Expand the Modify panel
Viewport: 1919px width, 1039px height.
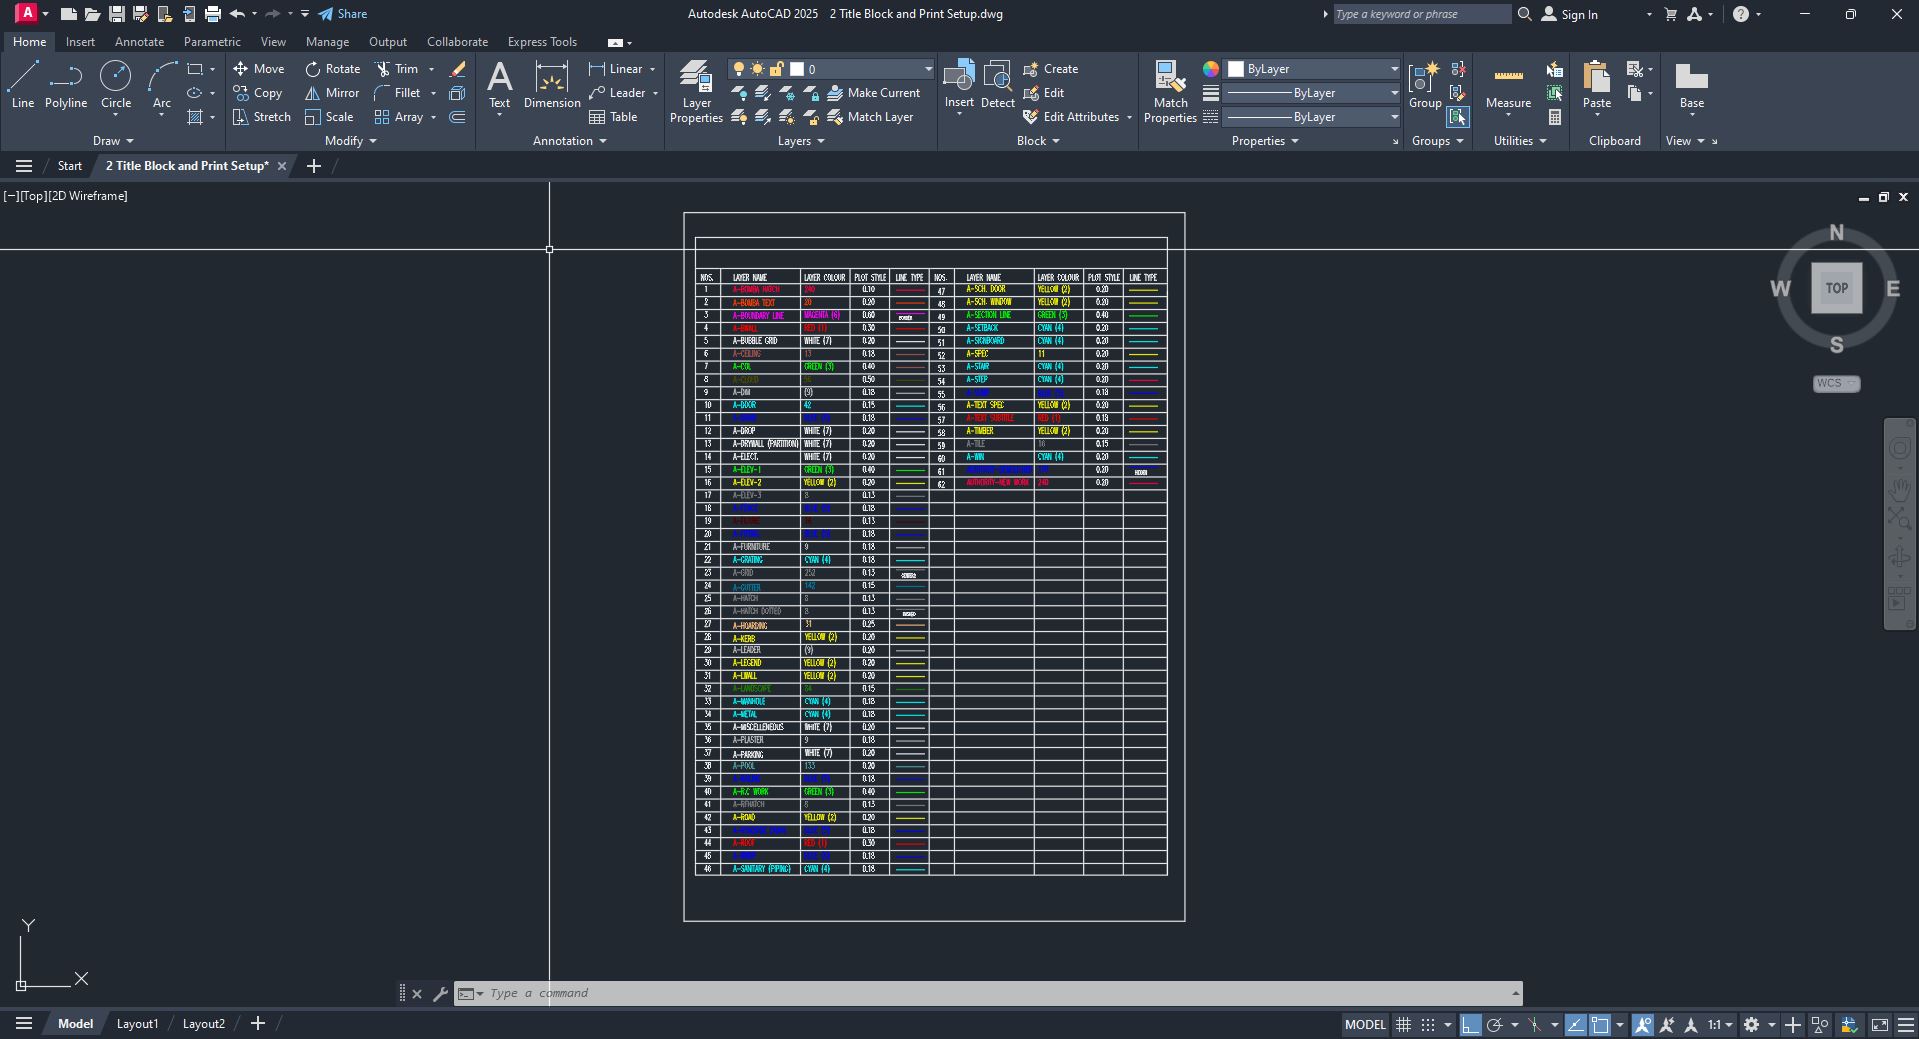[350, 141]
